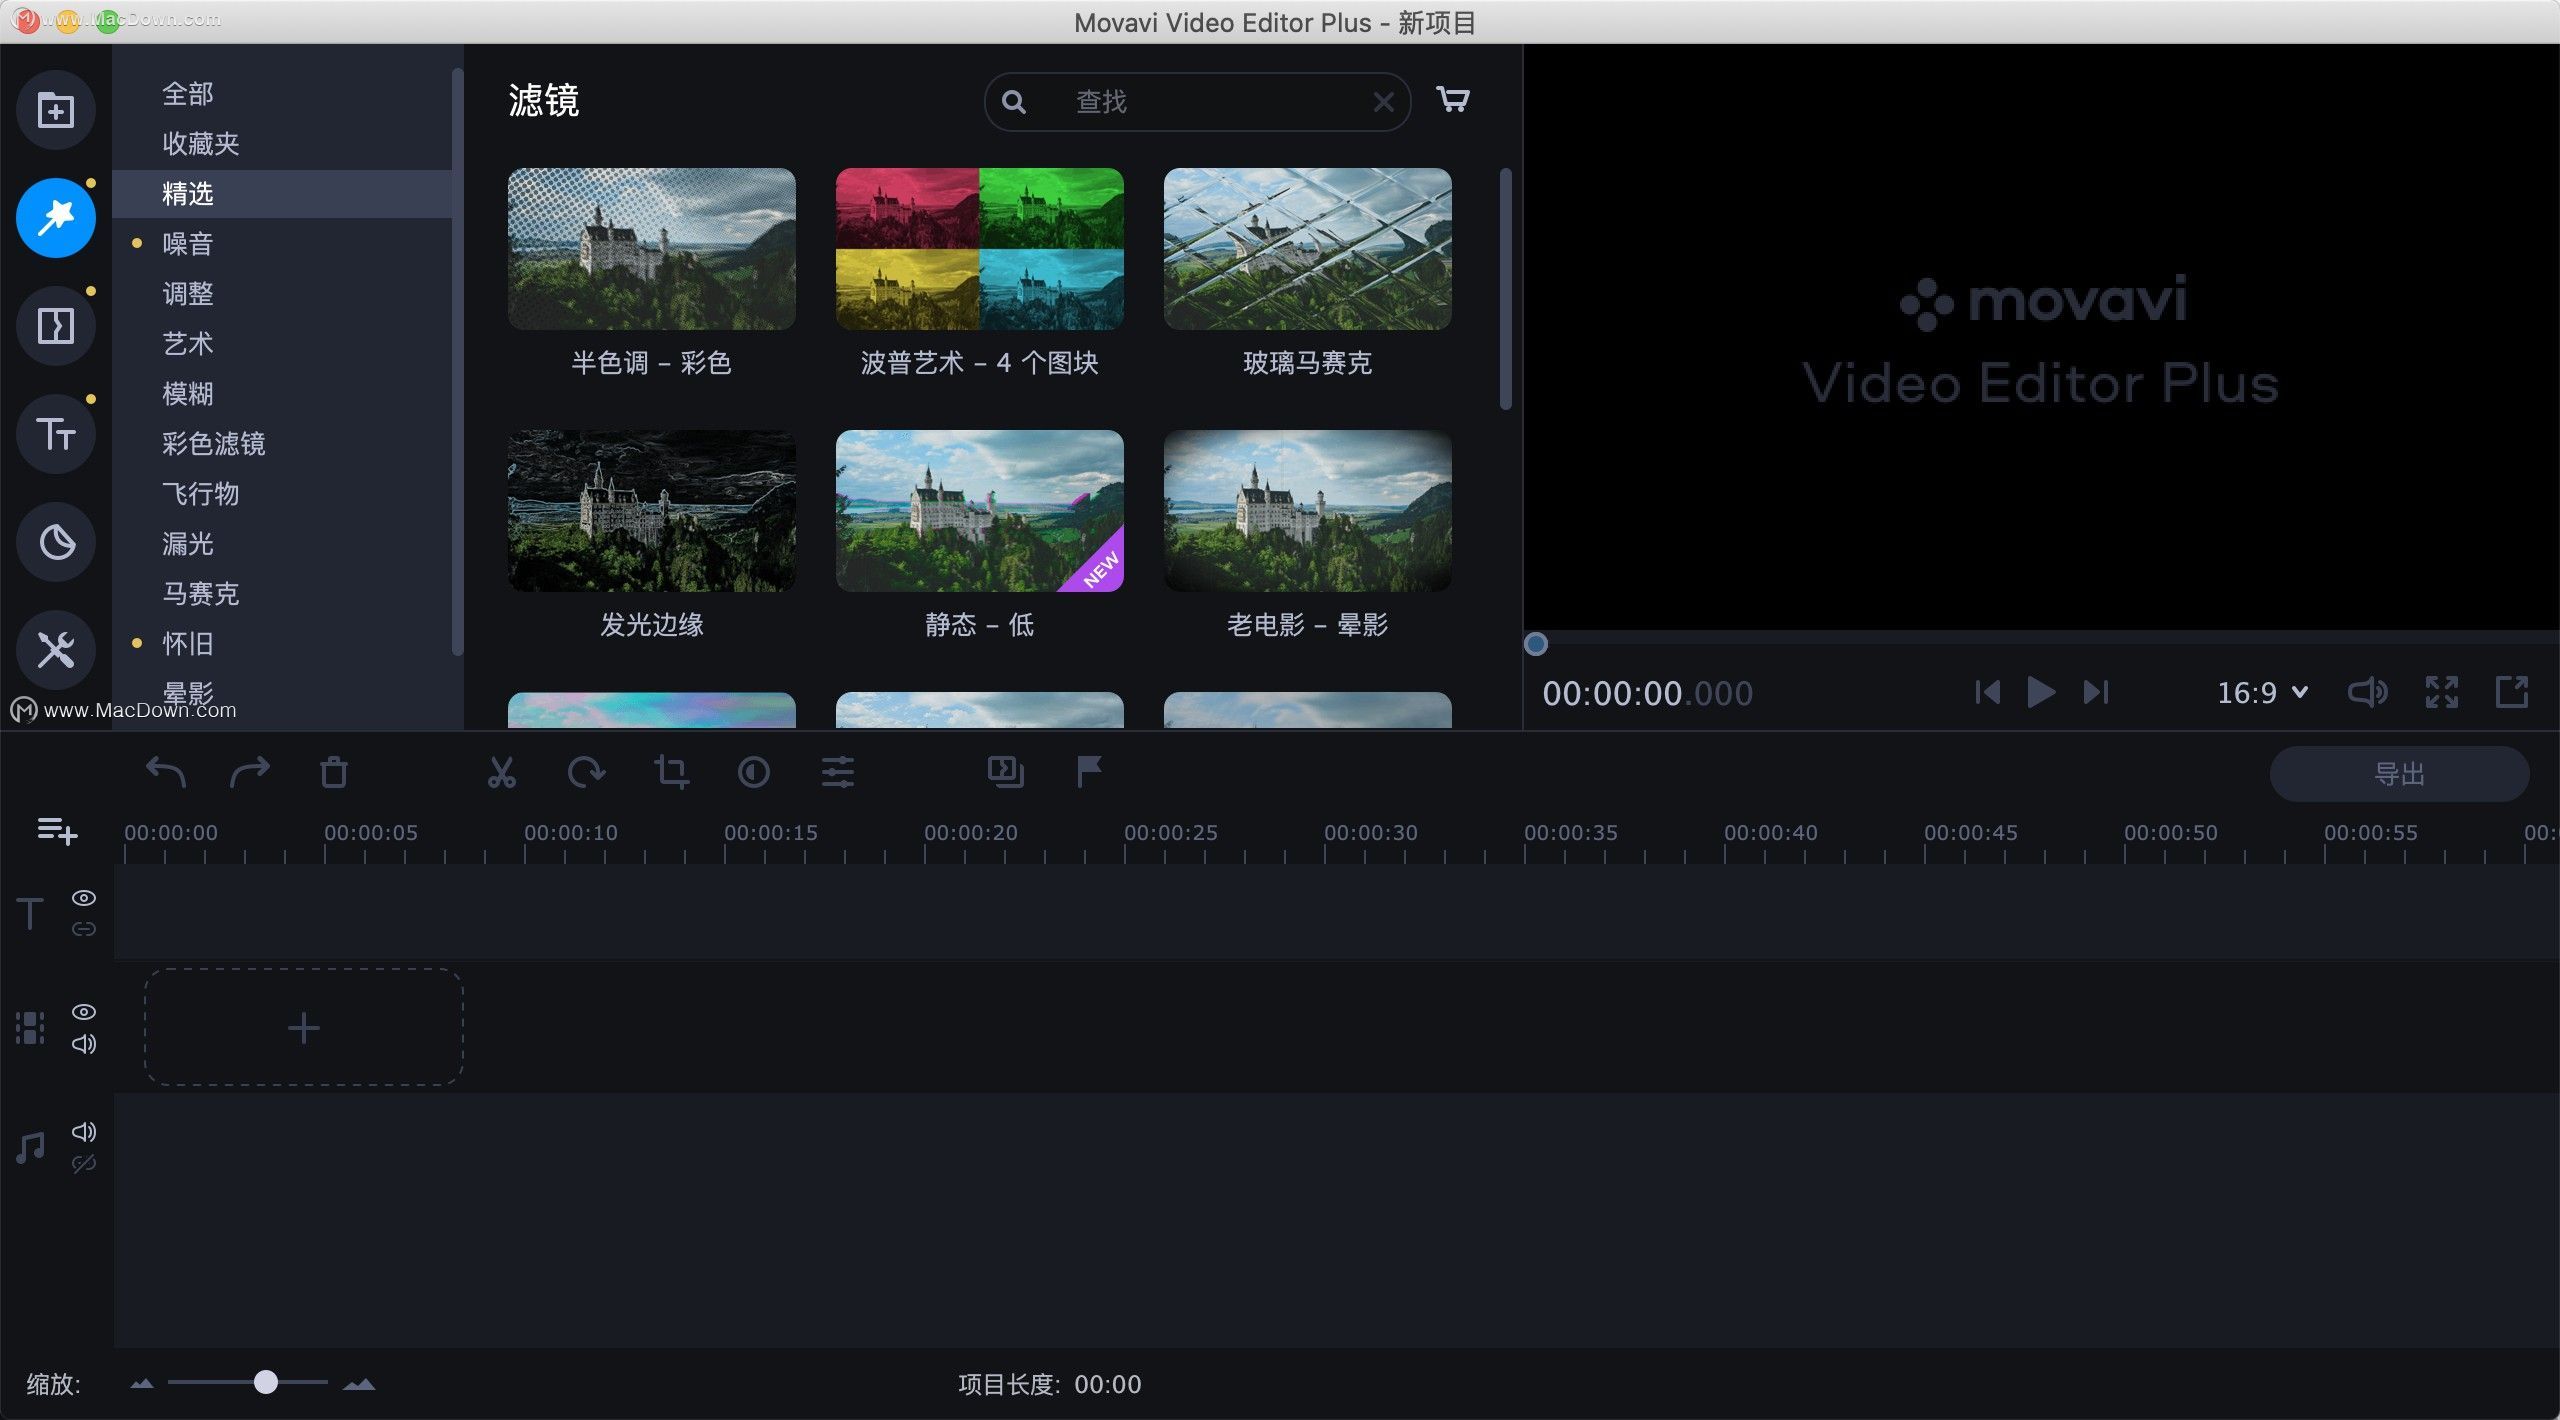The height and width of the screenshot is (1420, 2560).
Task: Skip to next frame button
Action: click(2096, 692)
